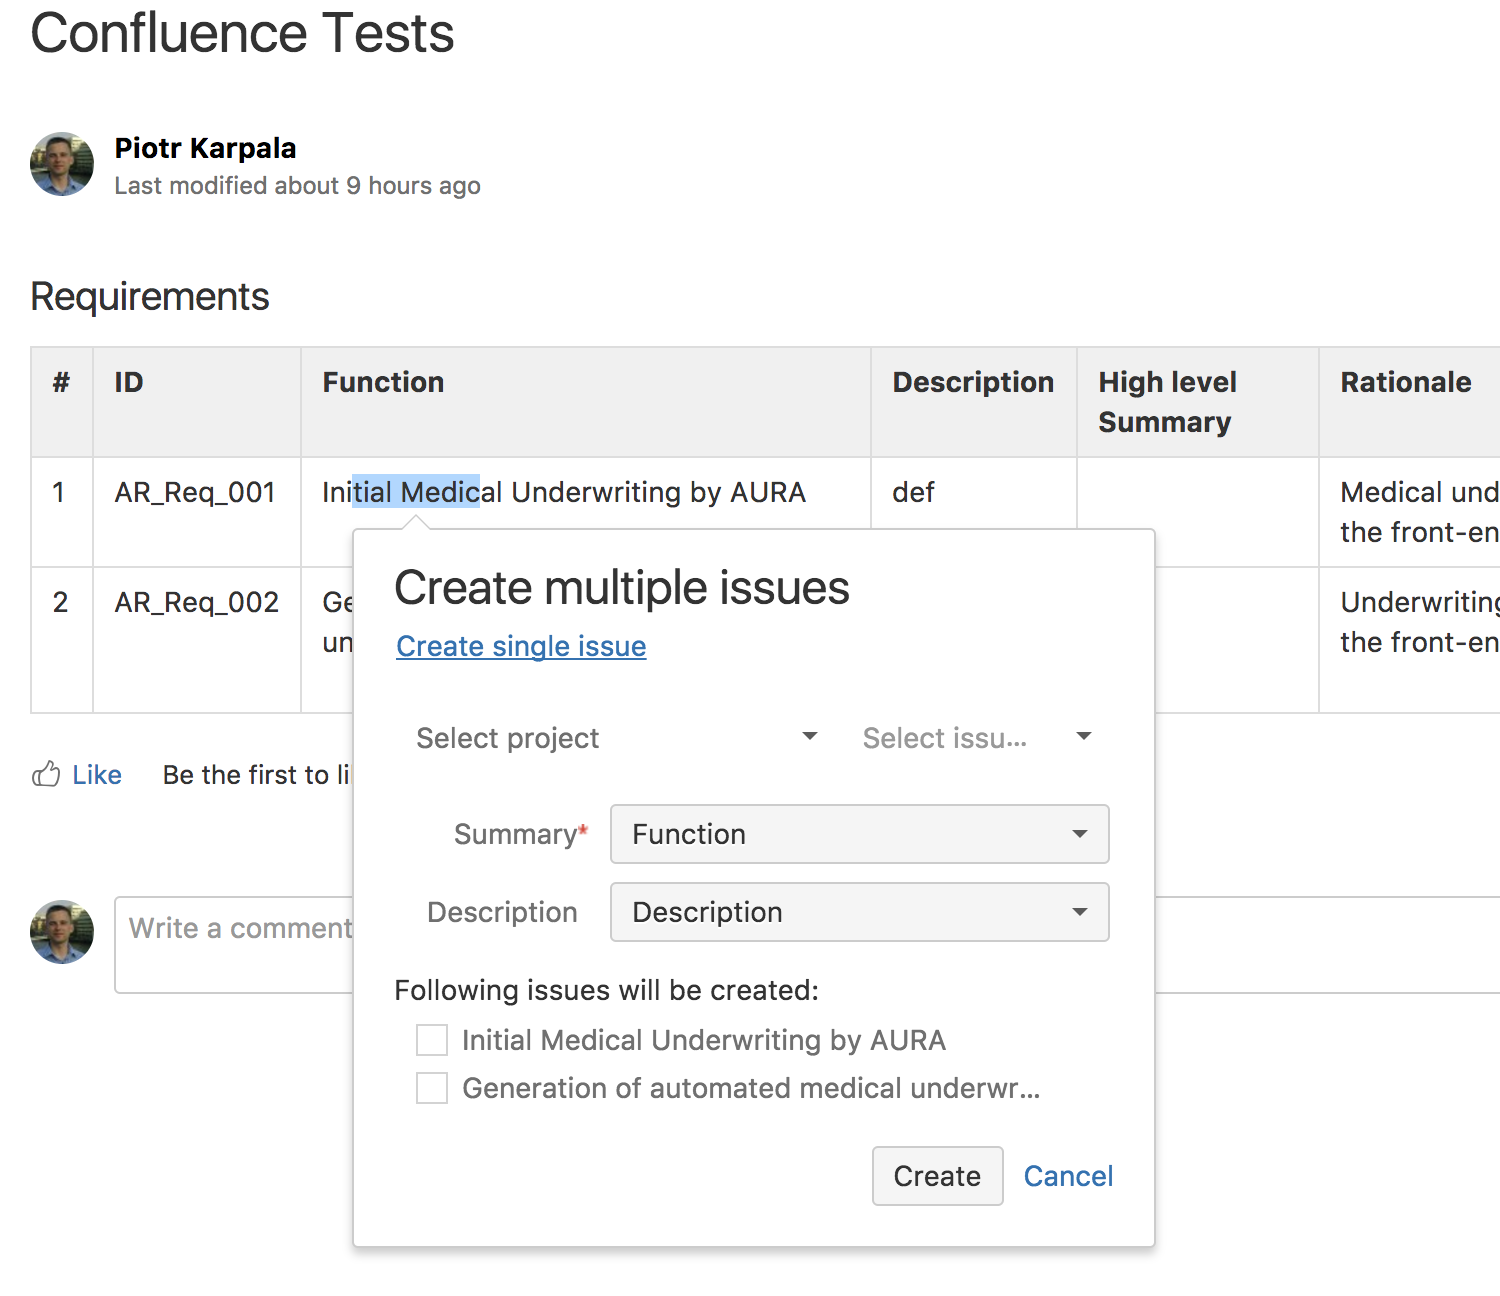Click the # column header
This screenshot has height=1296, width=1500.
62,402
